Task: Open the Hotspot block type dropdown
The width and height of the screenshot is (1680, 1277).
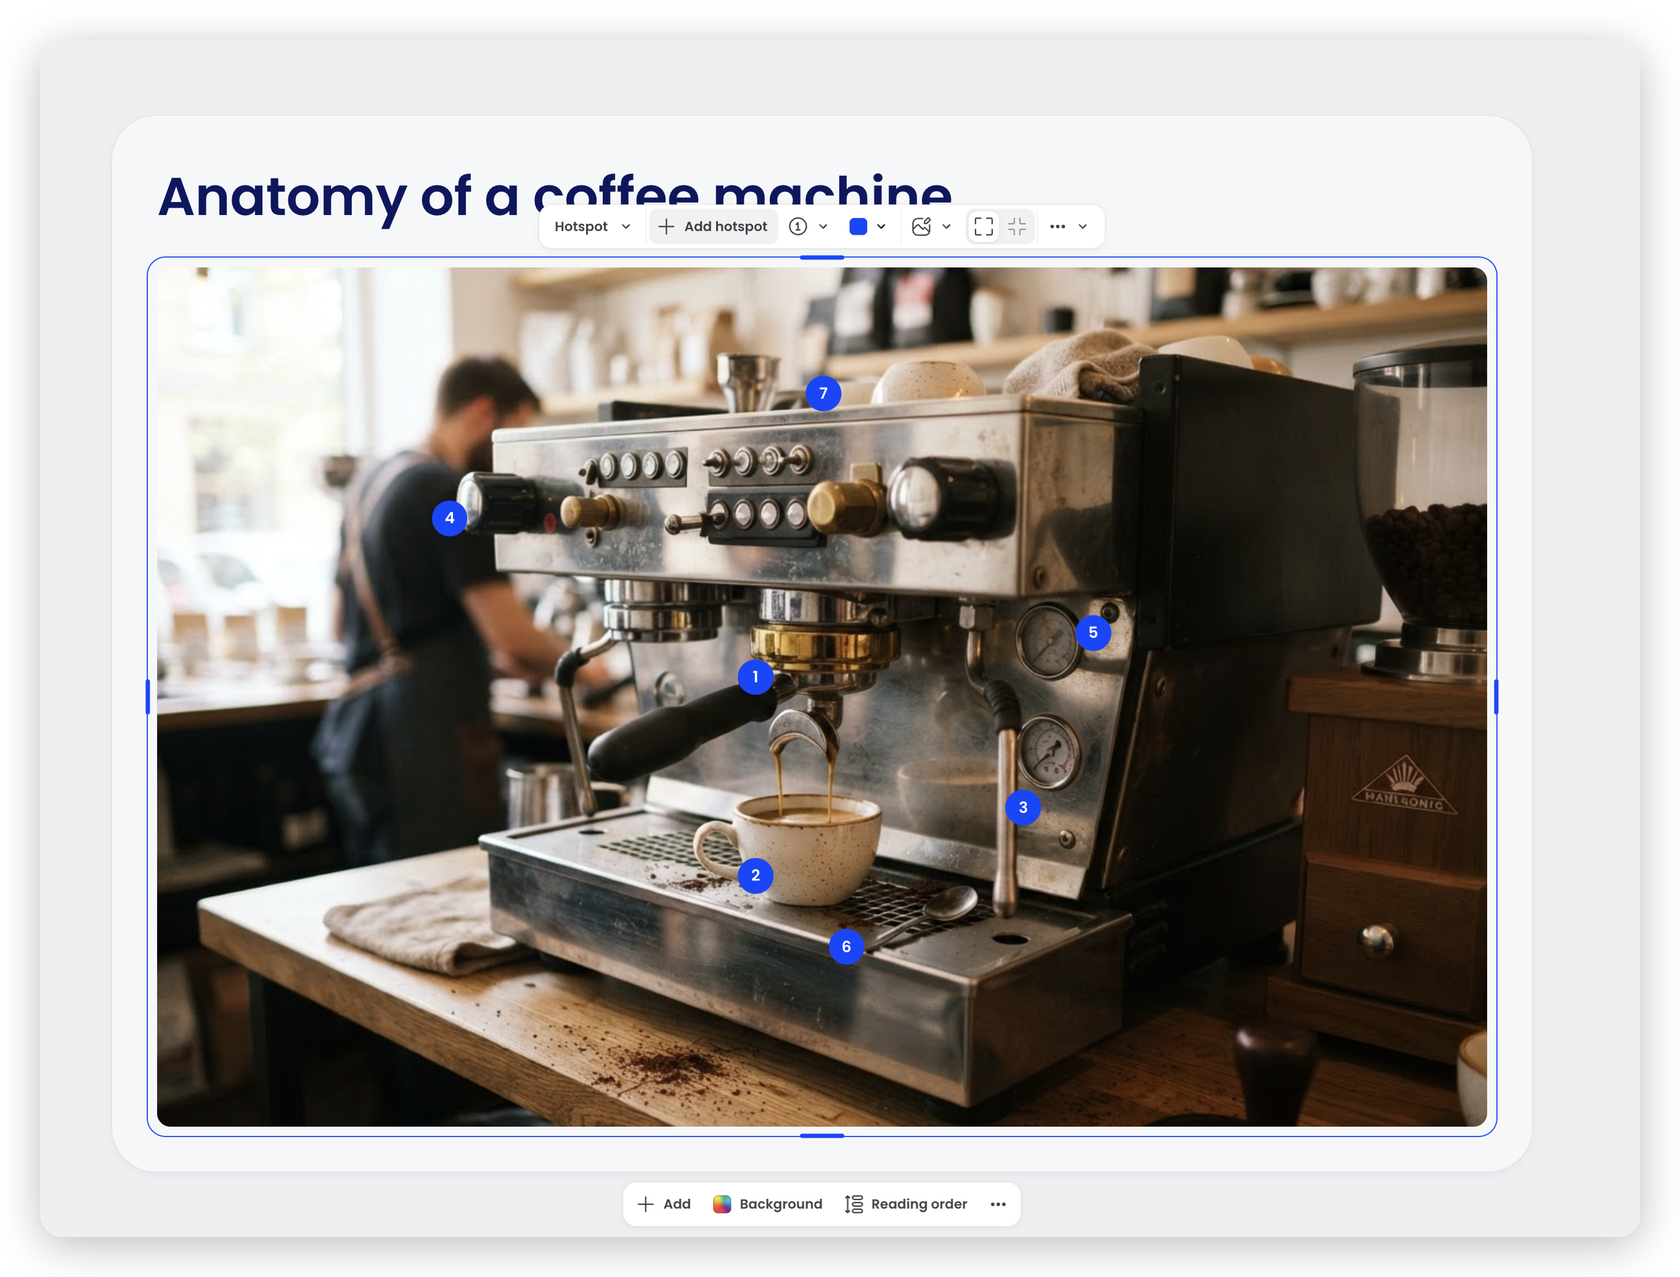Action: pyautogui.click(x=592, y=227)
